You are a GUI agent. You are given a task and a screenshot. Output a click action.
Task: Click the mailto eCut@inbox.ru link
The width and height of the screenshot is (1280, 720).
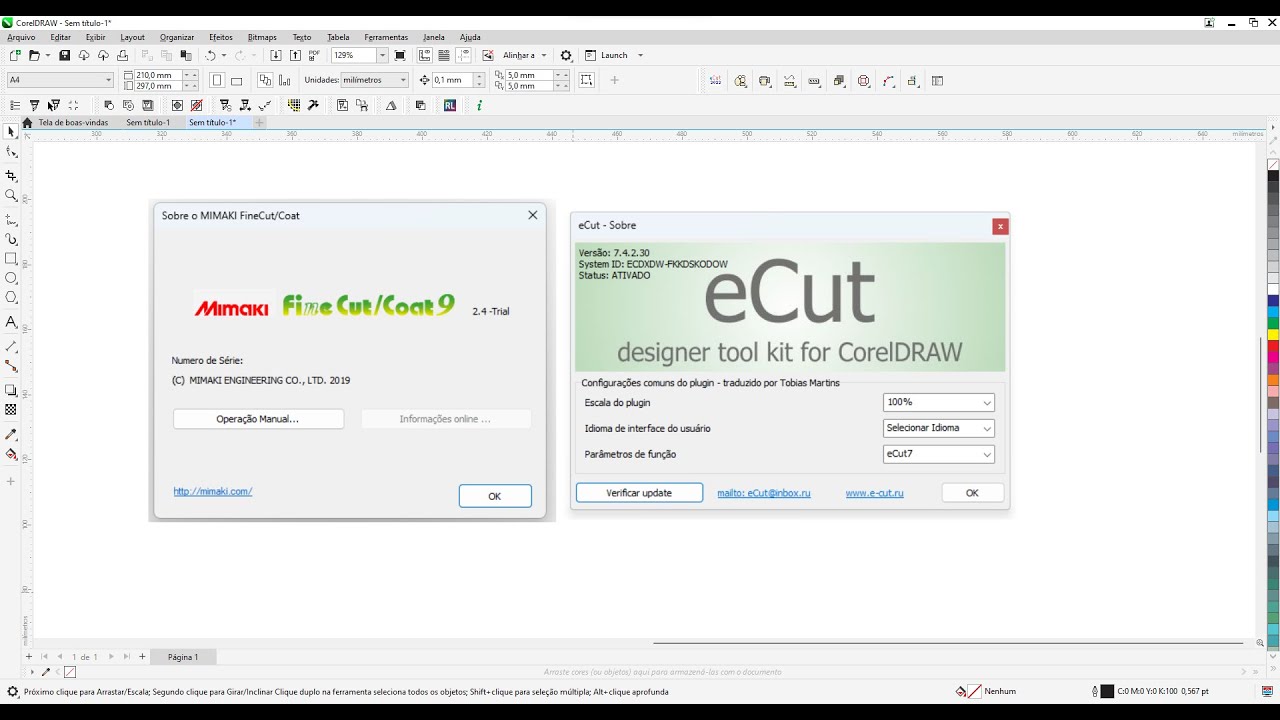(764, 493)
